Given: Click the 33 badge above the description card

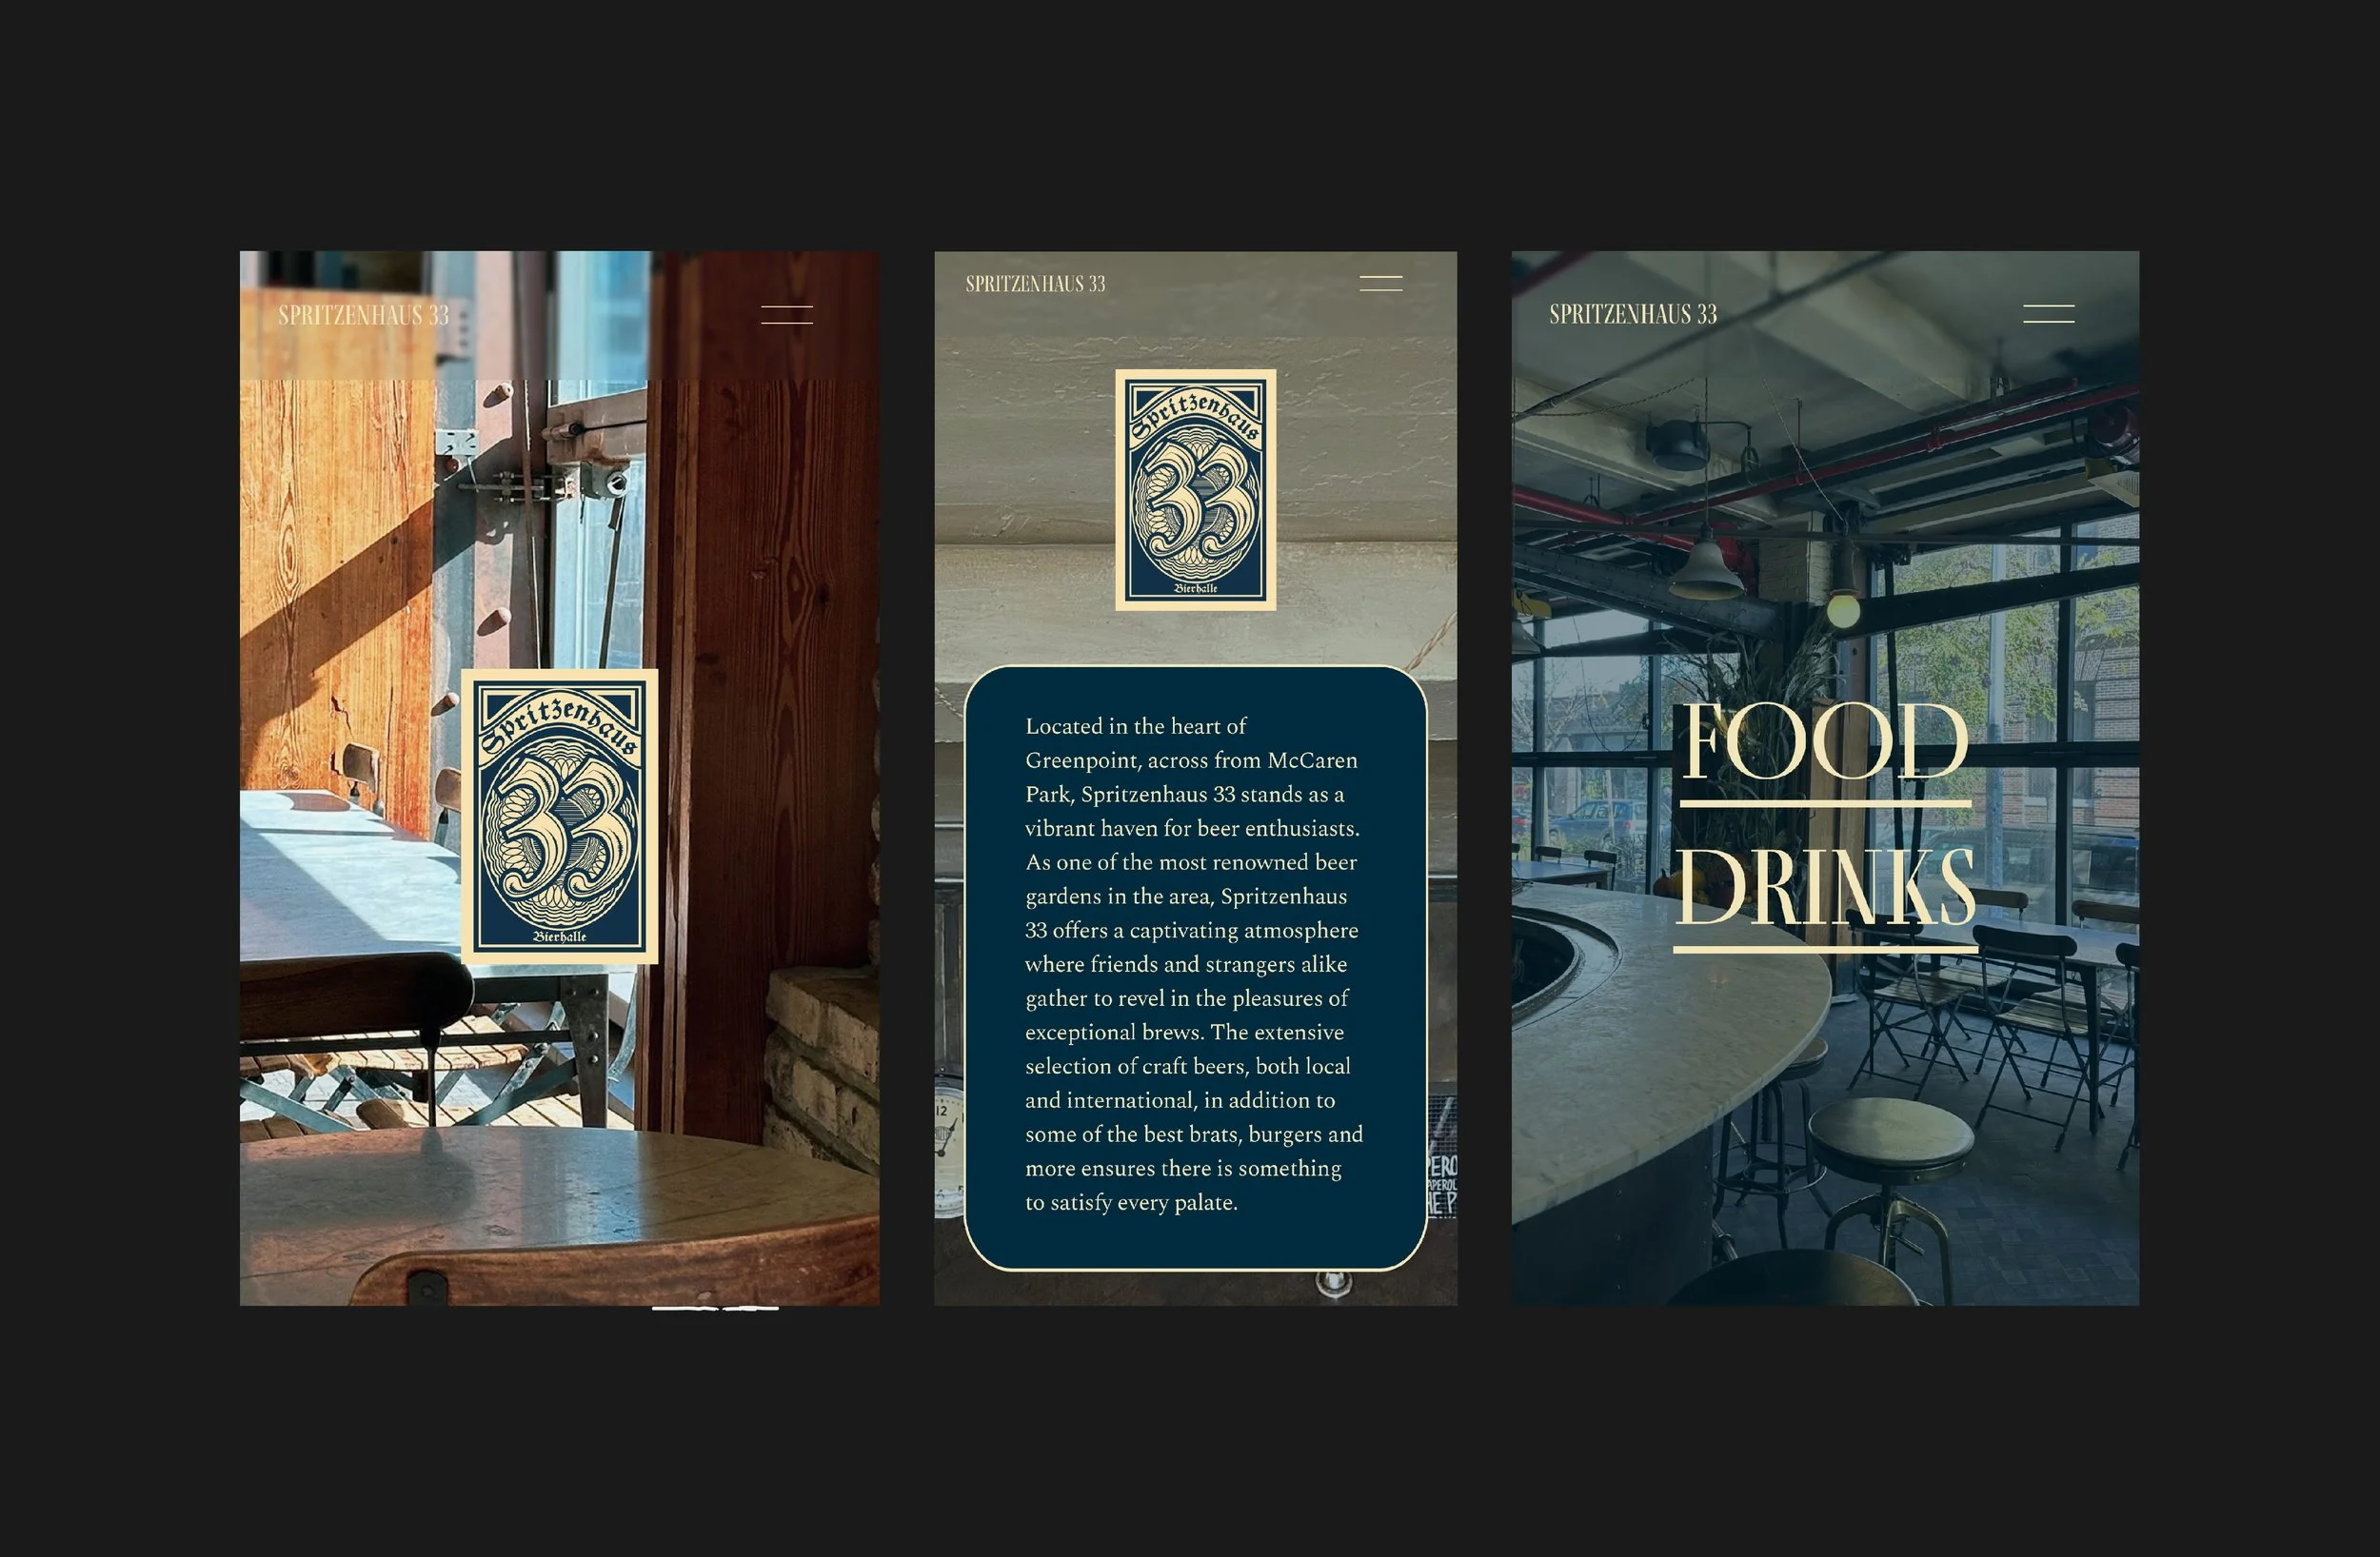Looking at the screenshot, I should (1195, 489).
